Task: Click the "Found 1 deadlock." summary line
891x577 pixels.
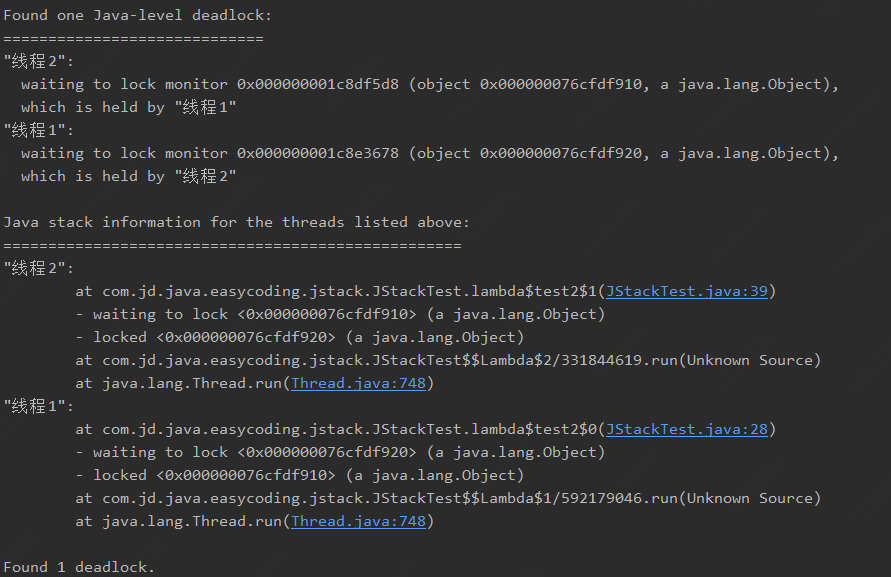Action: (79, 567)
